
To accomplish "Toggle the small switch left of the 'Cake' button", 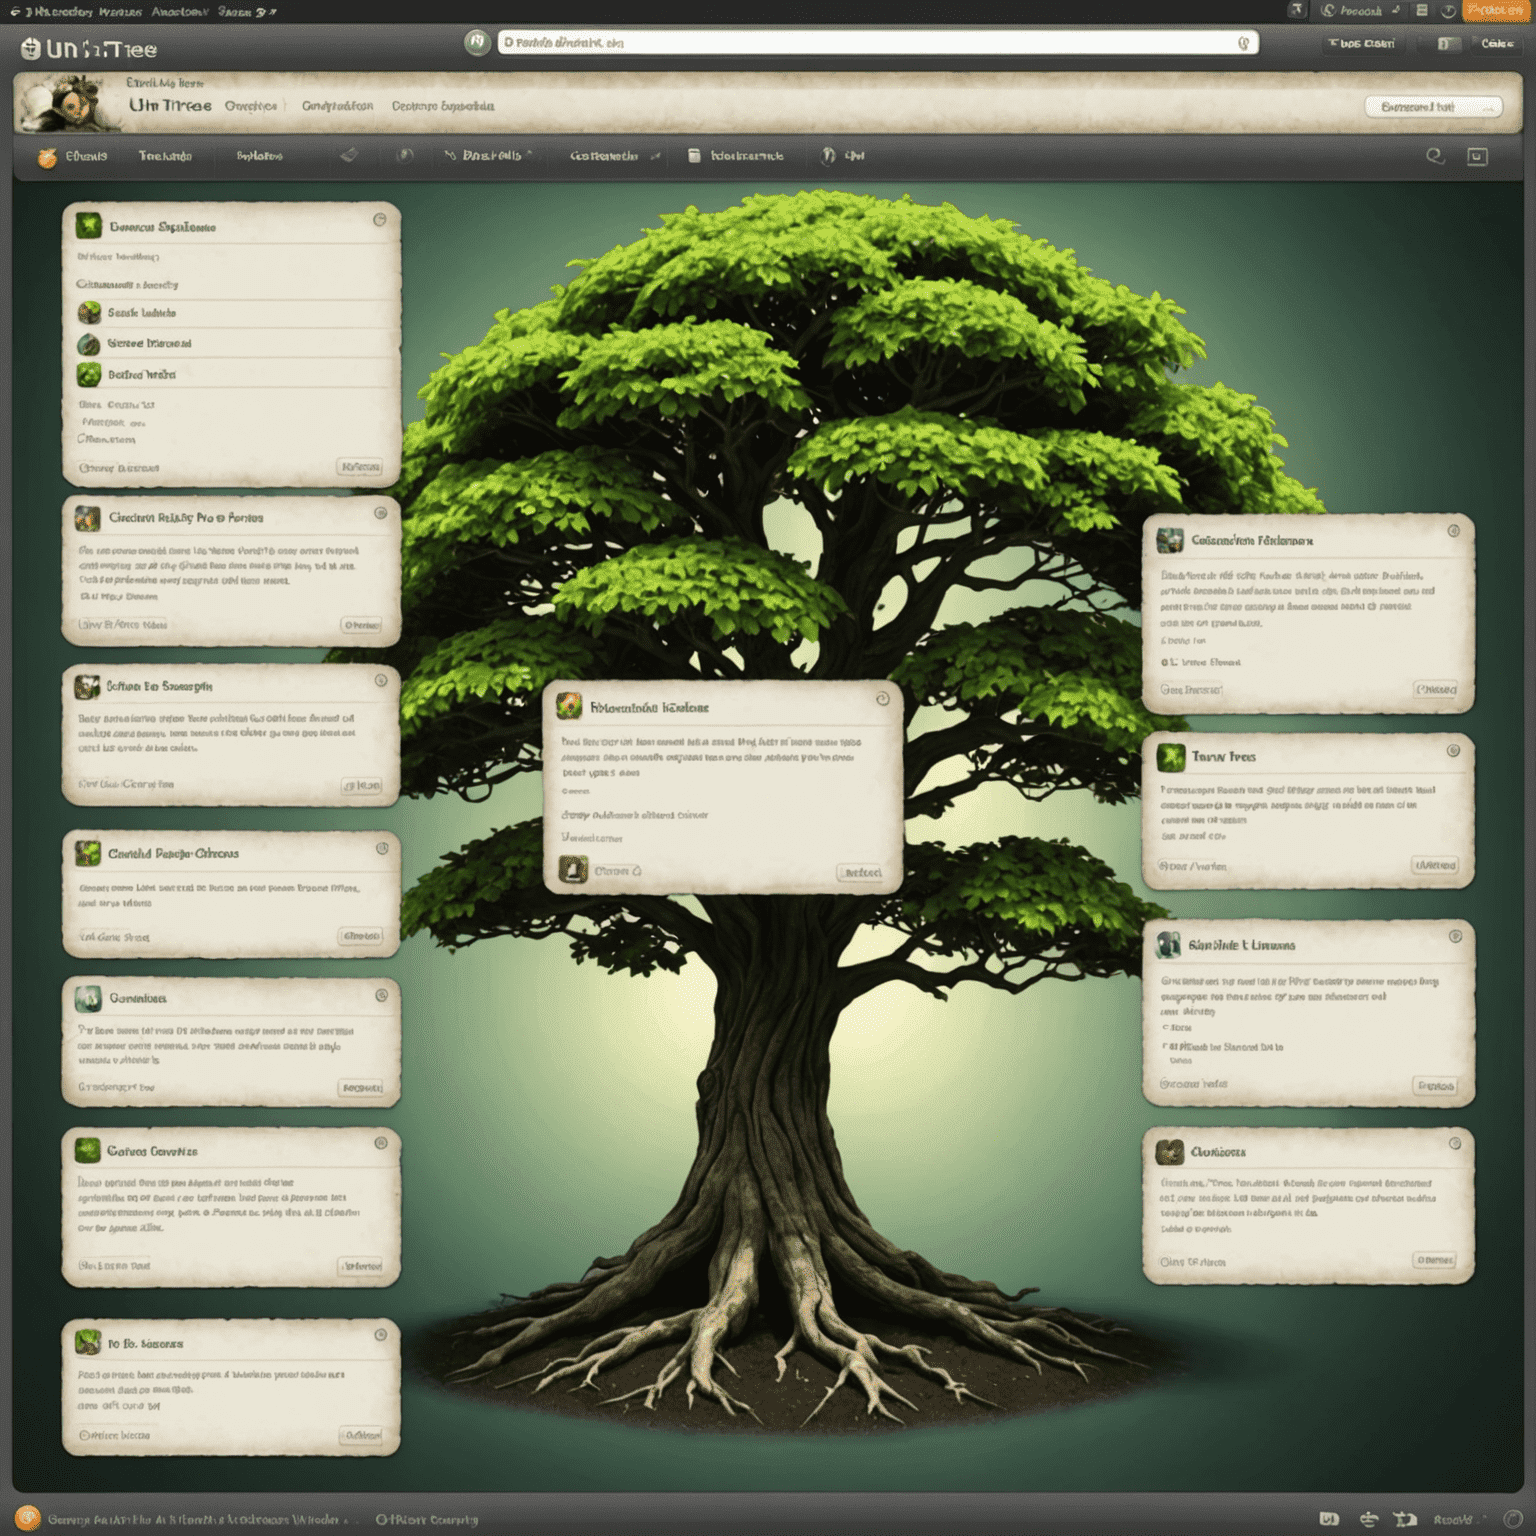I will pyautogui.click(x=1448, y=44).
